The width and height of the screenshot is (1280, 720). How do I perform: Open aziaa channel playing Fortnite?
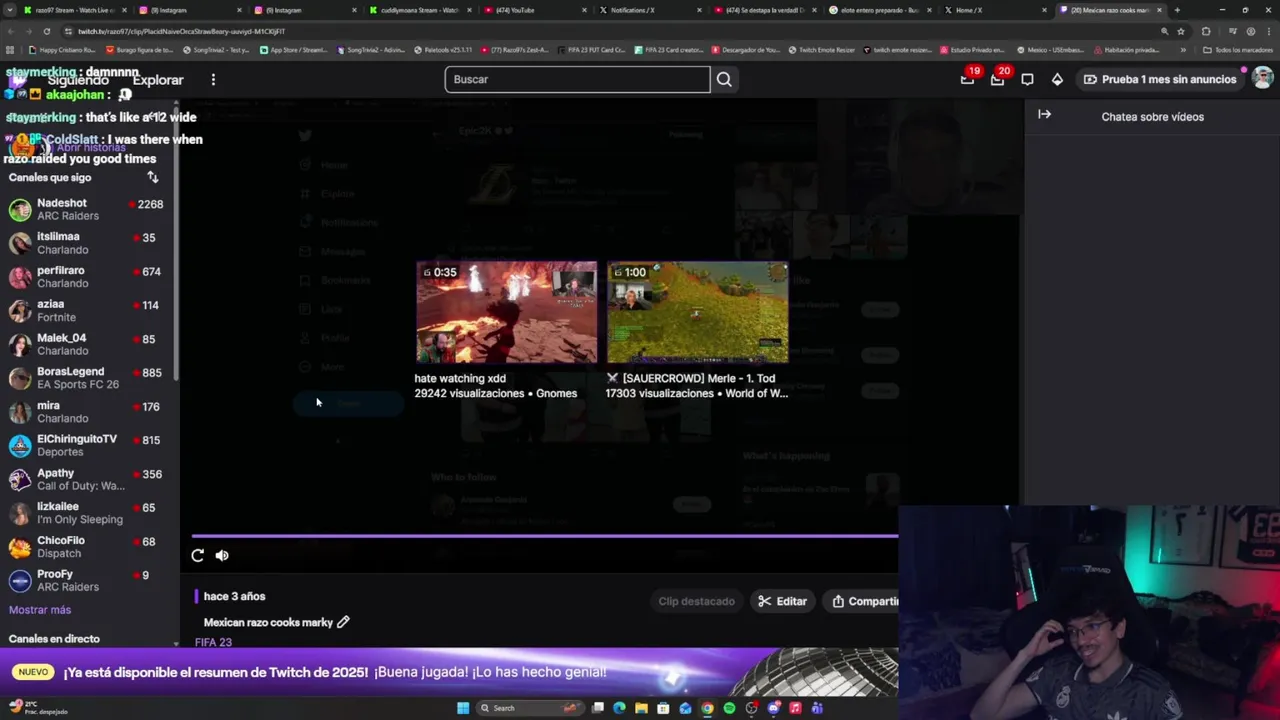pos(87,310)
